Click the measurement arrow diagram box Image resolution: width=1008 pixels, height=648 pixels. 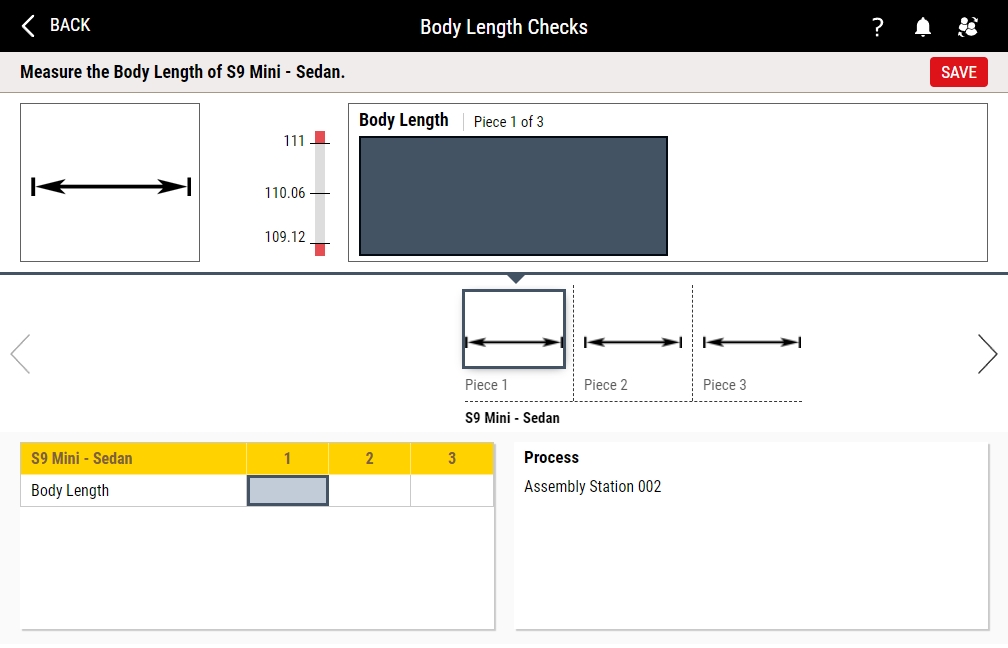click(x=110, y=183)
